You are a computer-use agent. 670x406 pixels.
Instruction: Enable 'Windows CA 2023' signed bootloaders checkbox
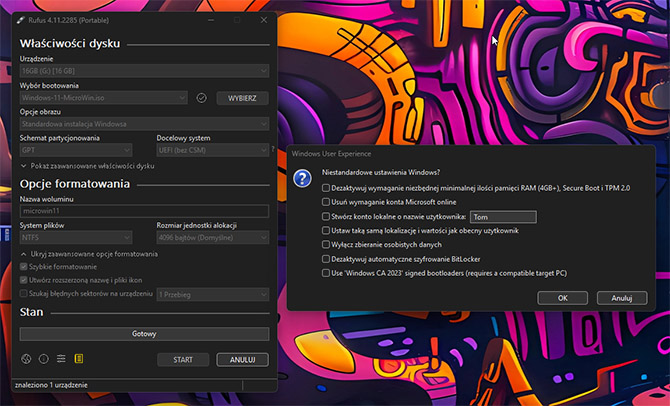[x=325, y=272]
